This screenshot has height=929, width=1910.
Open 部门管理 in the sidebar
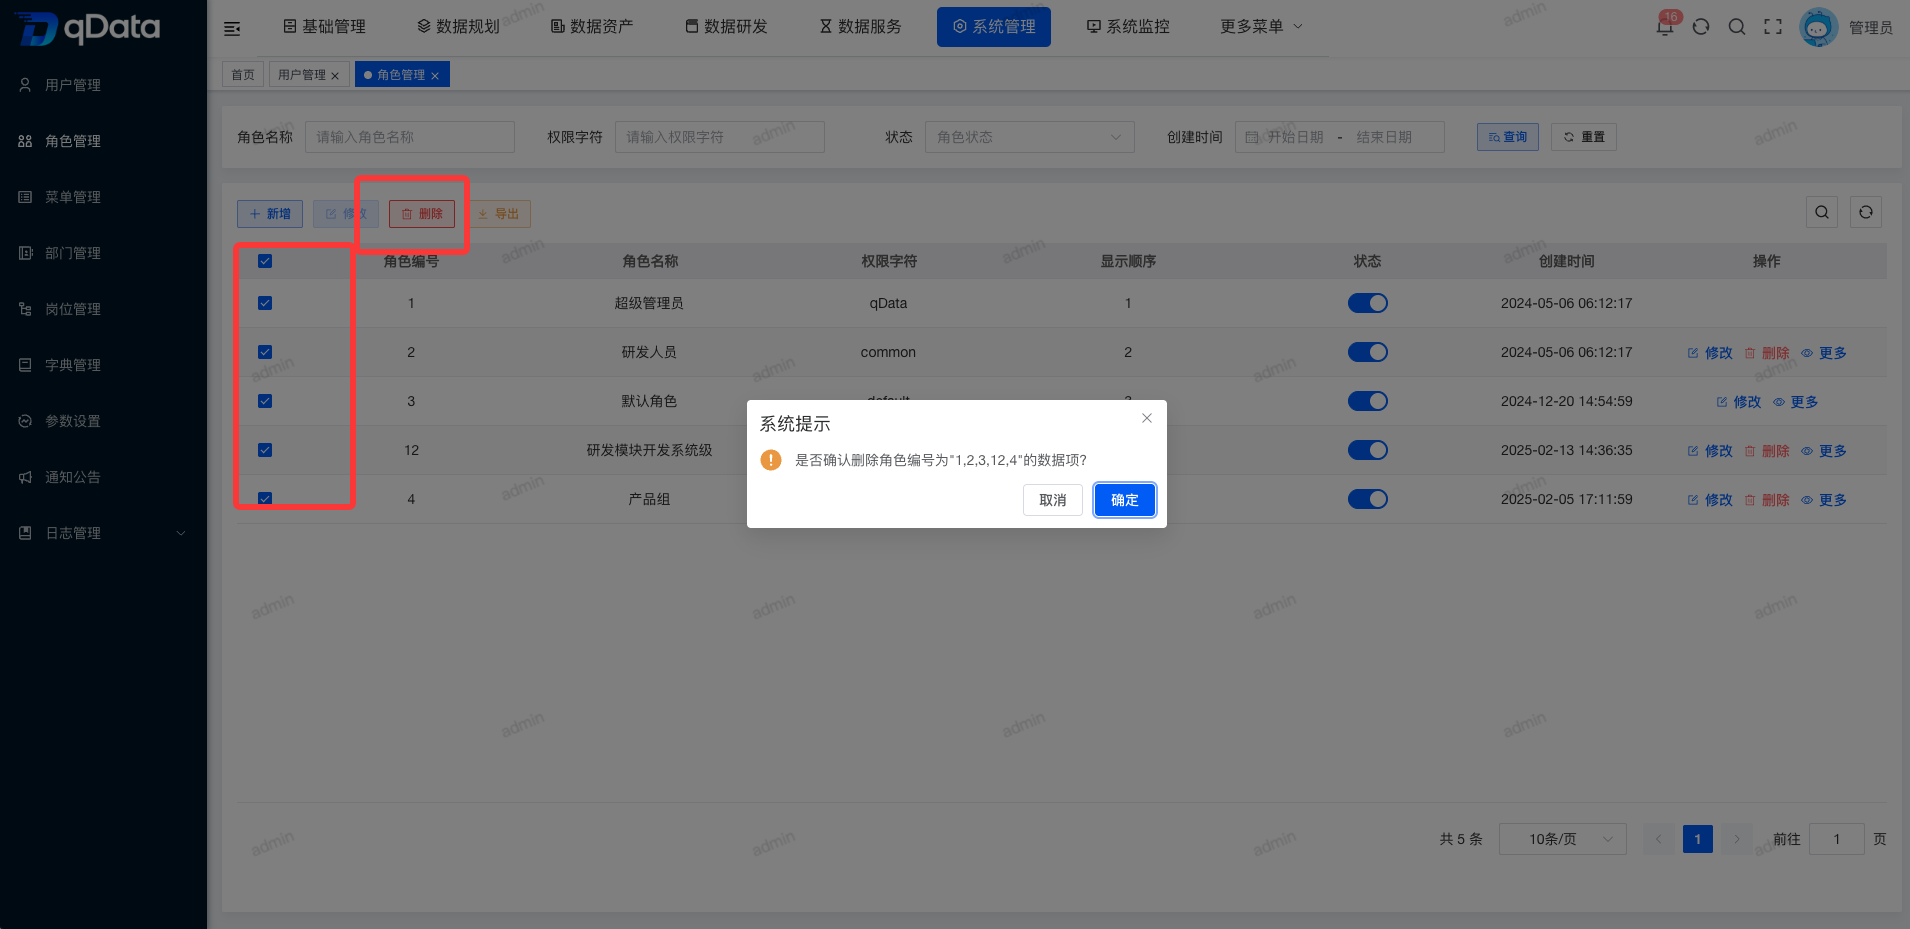(103, 253)
